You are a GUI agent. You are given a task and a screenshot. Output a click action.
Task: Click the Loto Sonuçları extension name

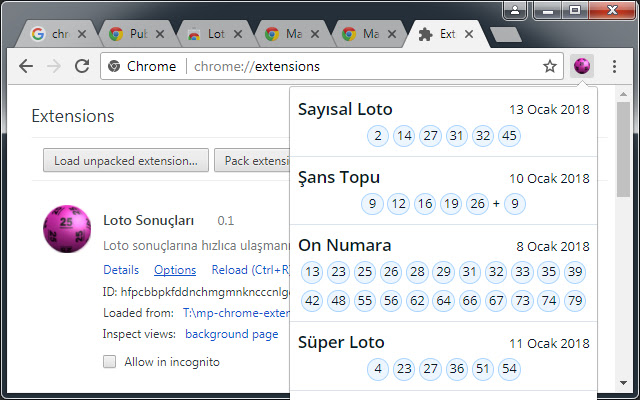[149, 220]
